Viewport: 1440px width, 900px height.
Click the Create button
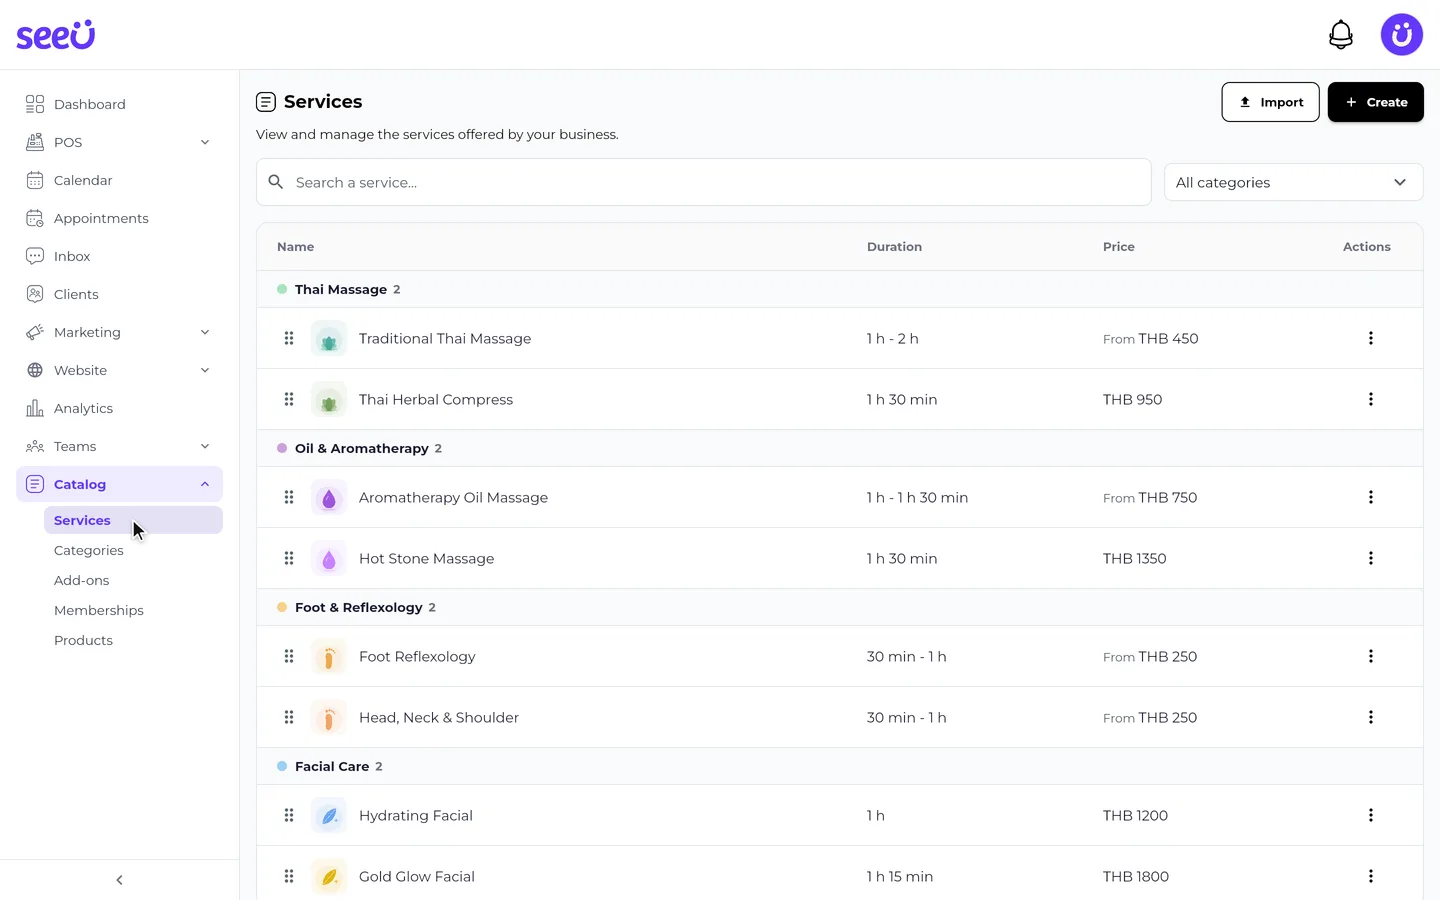1375,102
